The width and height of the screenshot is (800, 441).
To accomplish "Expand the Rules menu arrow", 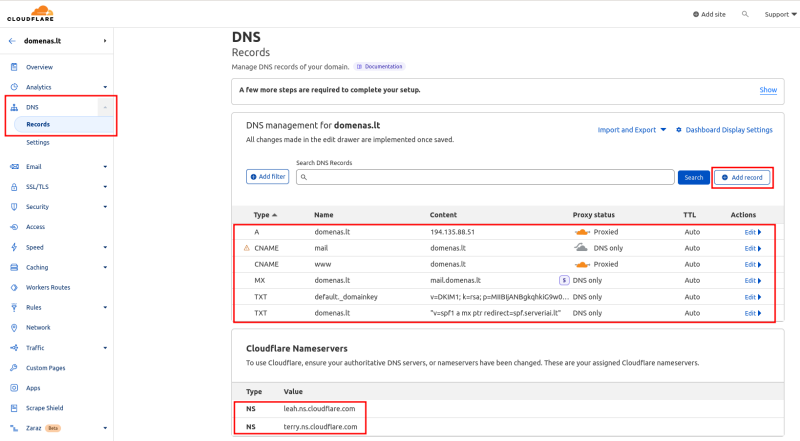I will [x=105, y=308].
